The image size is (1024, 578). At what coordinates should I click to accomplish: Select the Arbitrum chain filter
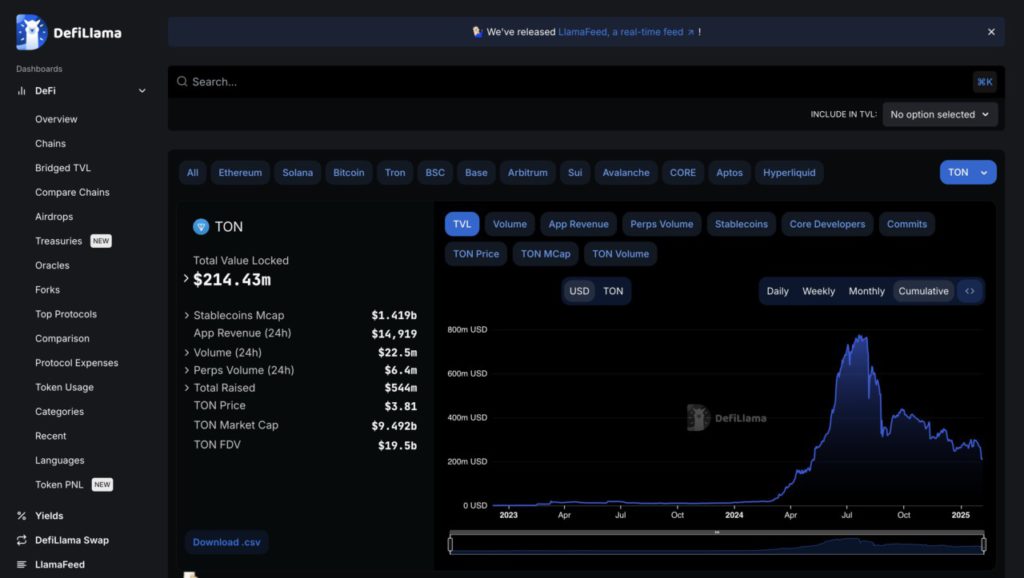tap(528, 172)
